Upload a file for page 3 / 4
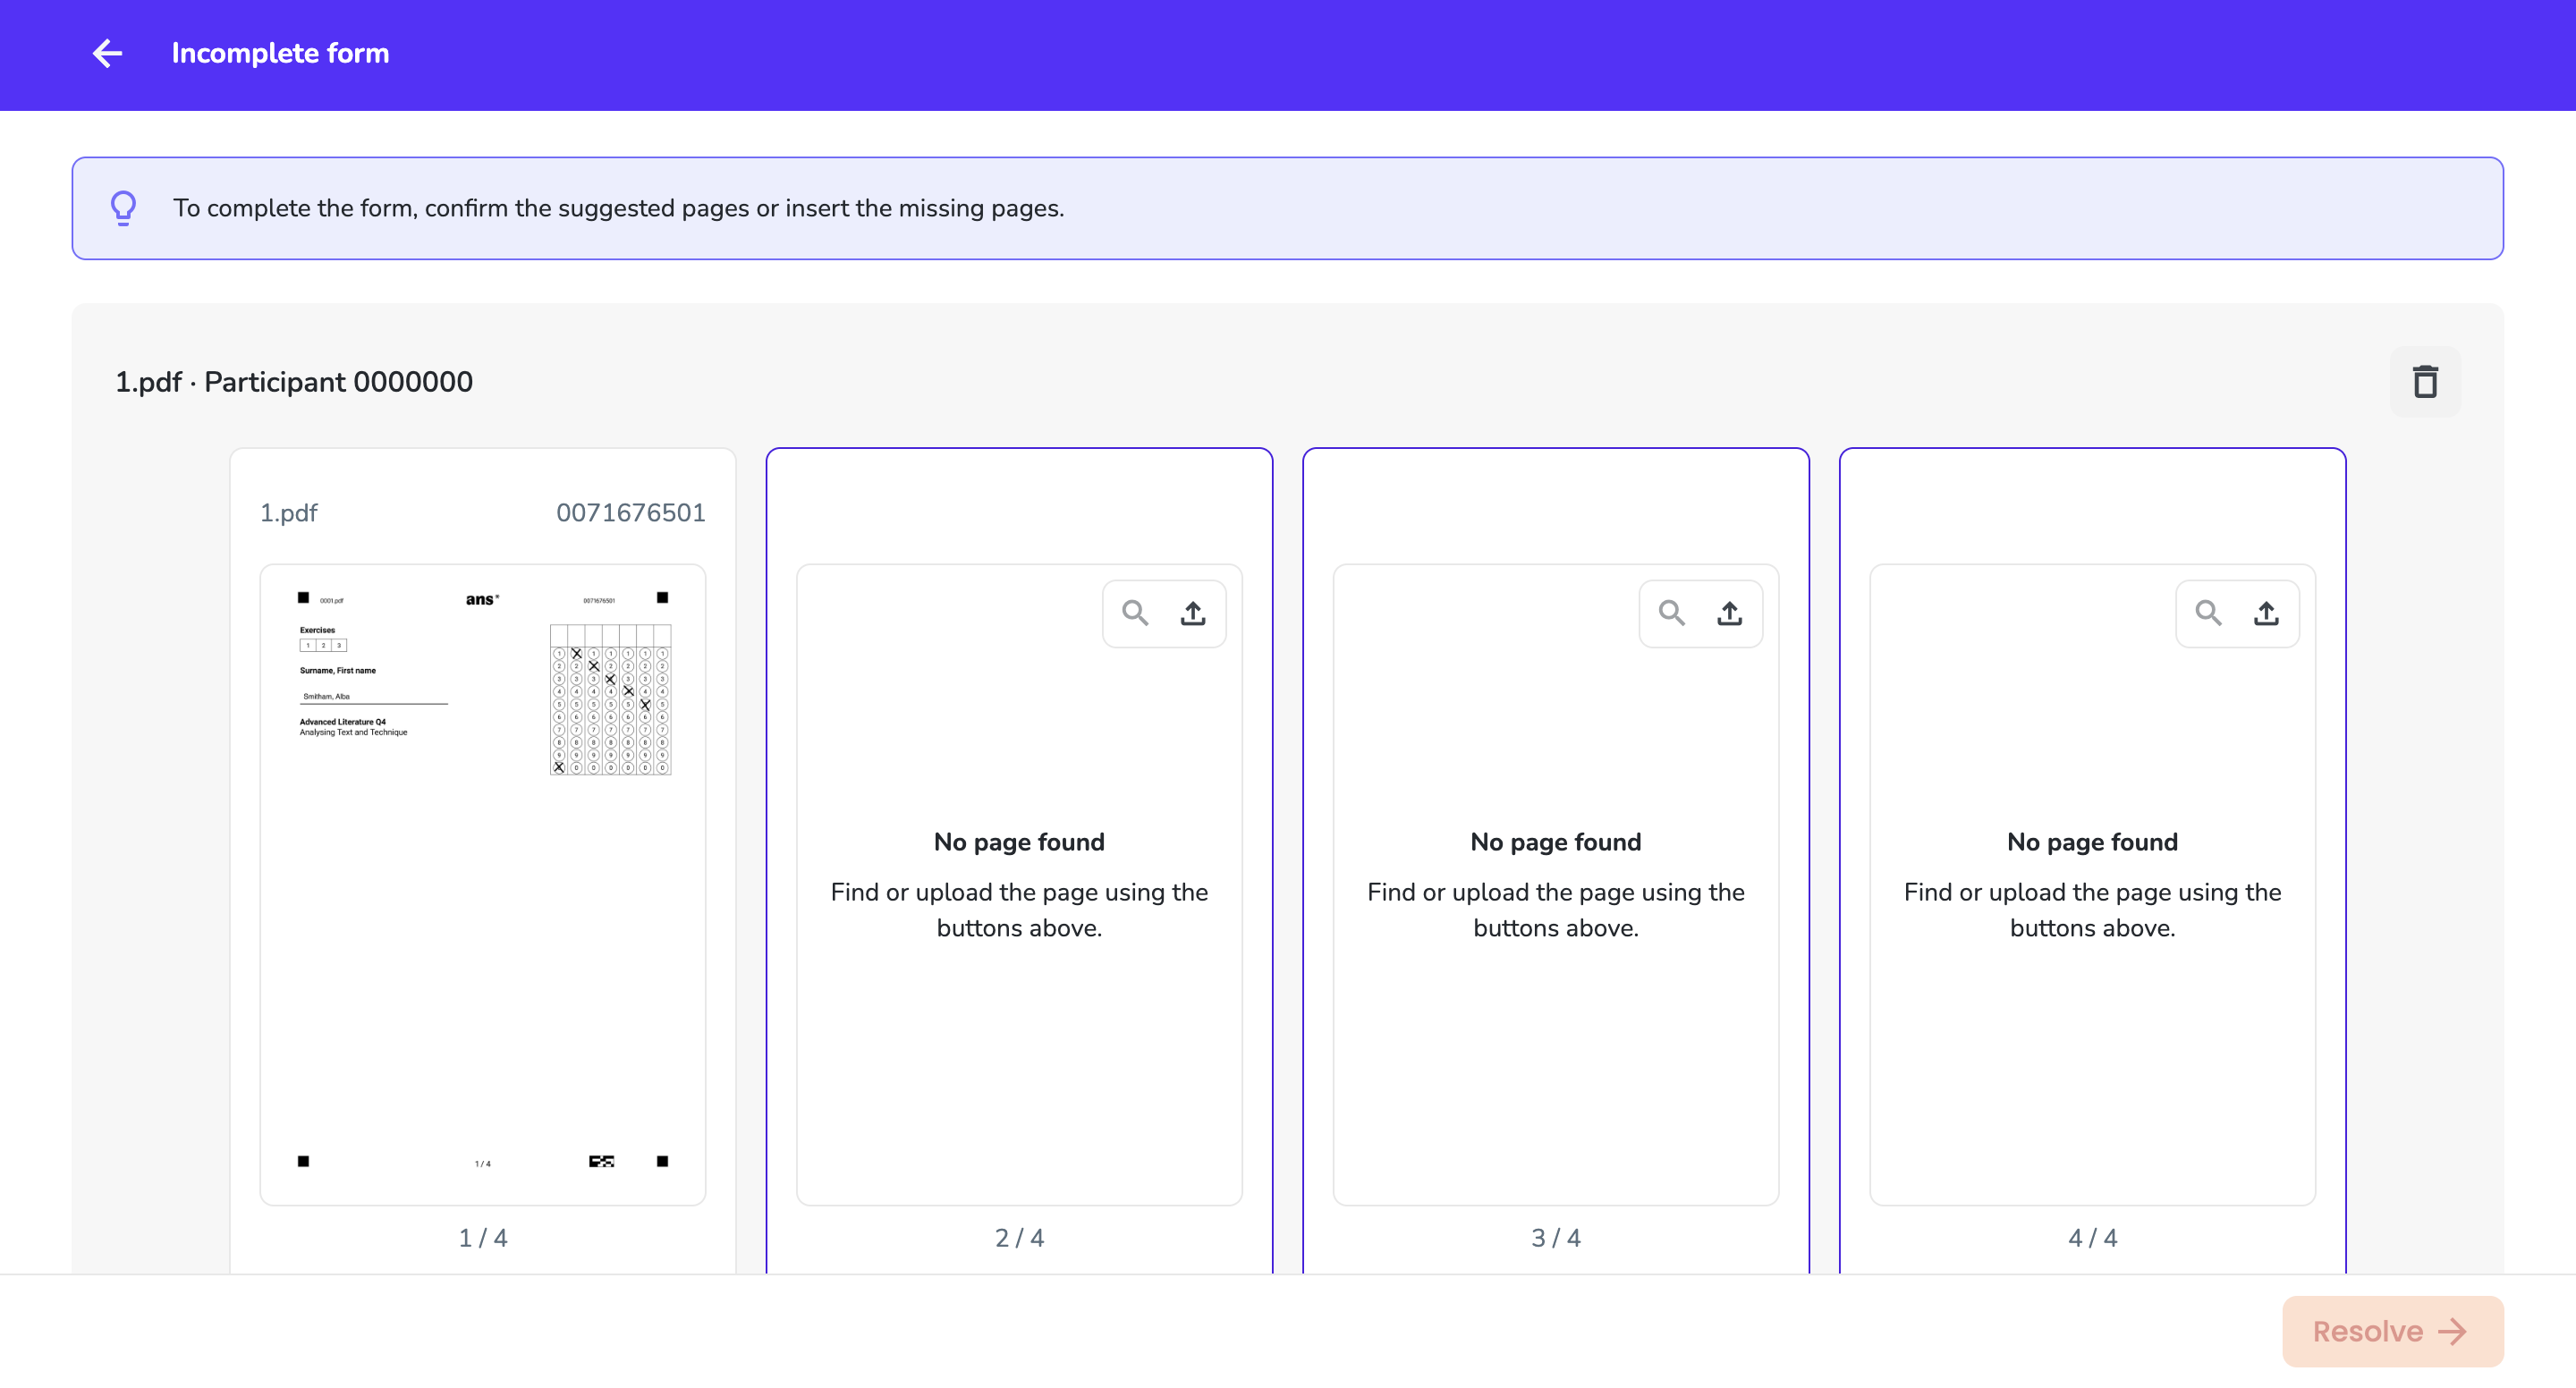The width and height of the screenshot is (2576, 1388). coord(1730,612)
